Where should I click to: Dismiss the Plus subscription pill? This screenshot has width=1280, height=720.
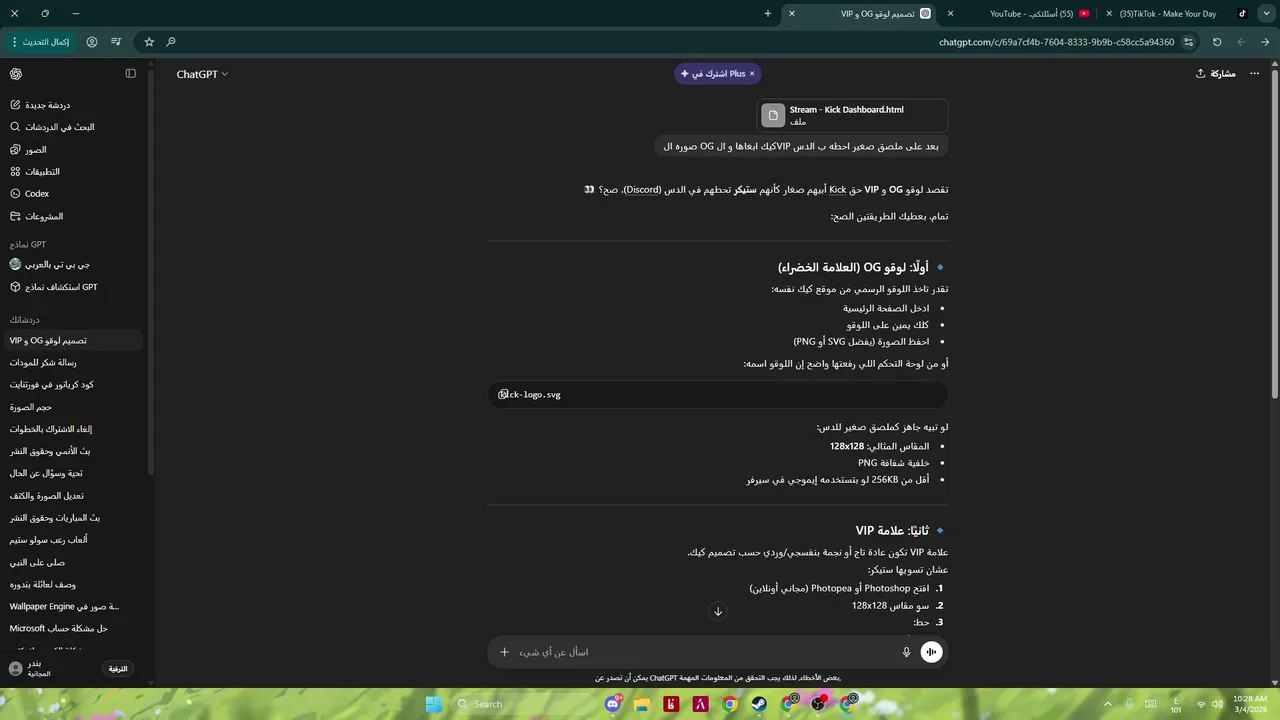point(752,74)
